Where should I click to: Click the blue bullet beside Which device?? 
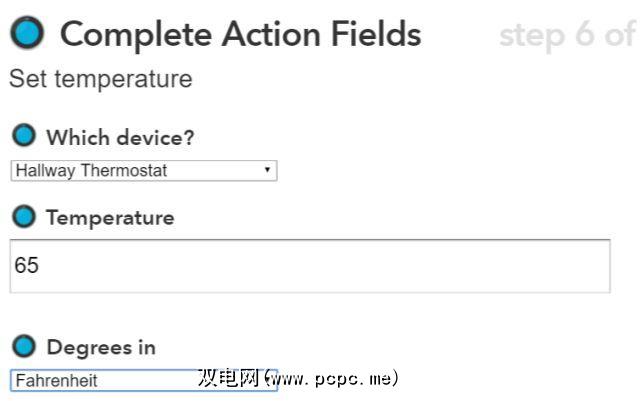[x=24, y=136]
